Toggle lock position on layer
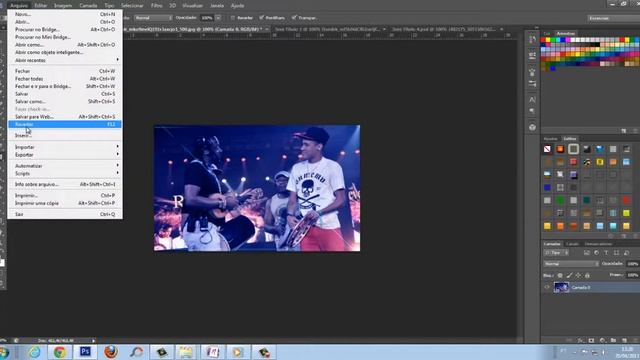This screenshot has height=360, width=640. pyautogui.click(x=578, y=276)
